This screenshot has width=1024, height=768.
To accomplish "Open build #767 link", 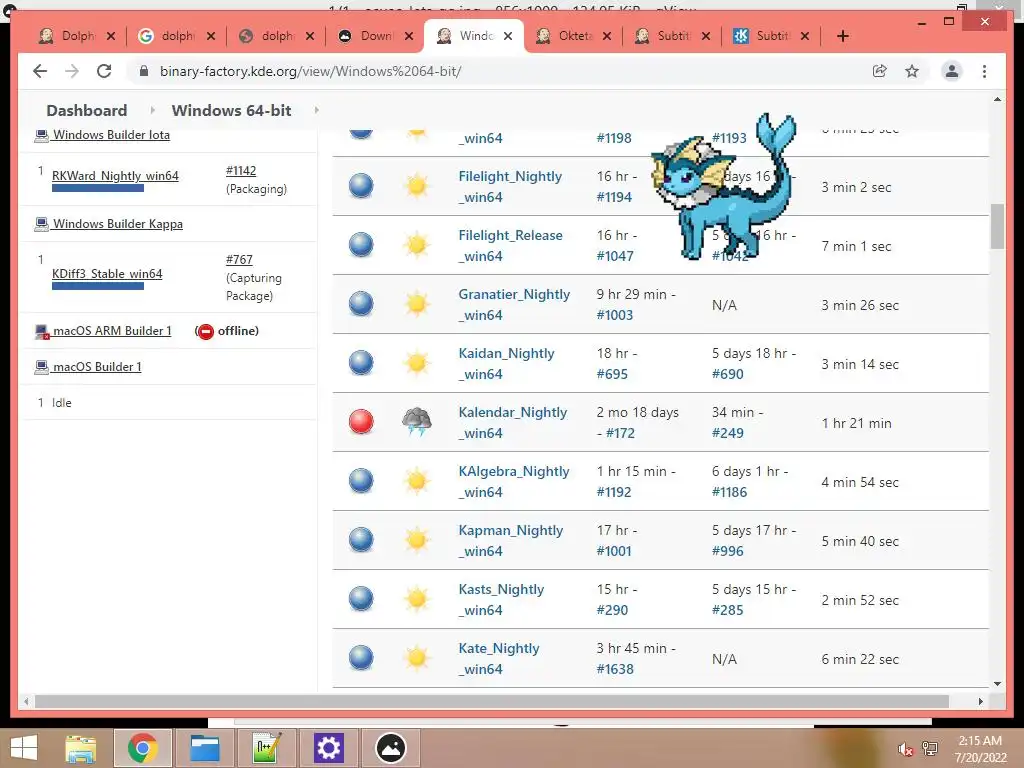I will point(239,259).
